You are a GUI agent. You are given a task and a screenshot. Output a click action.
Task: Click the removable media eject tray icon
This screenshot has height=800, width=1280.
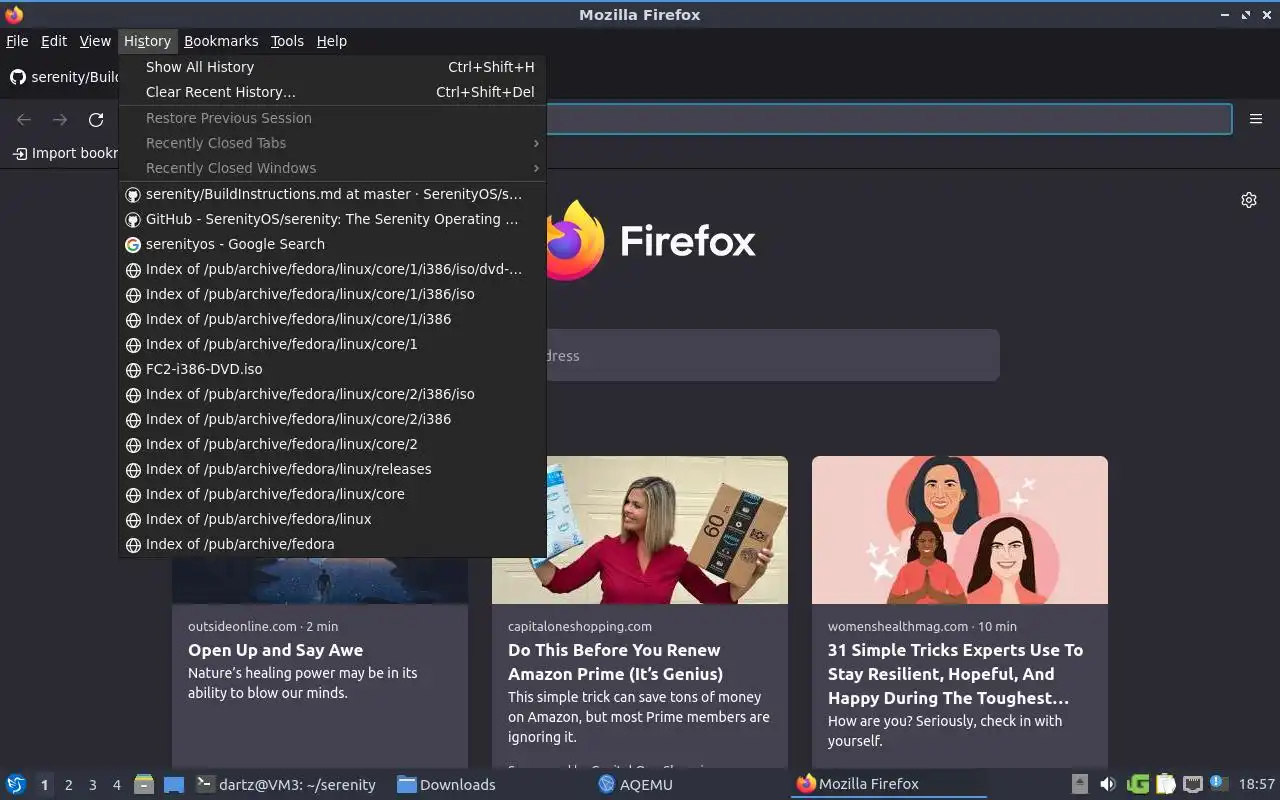click(x=1080, y=784)
